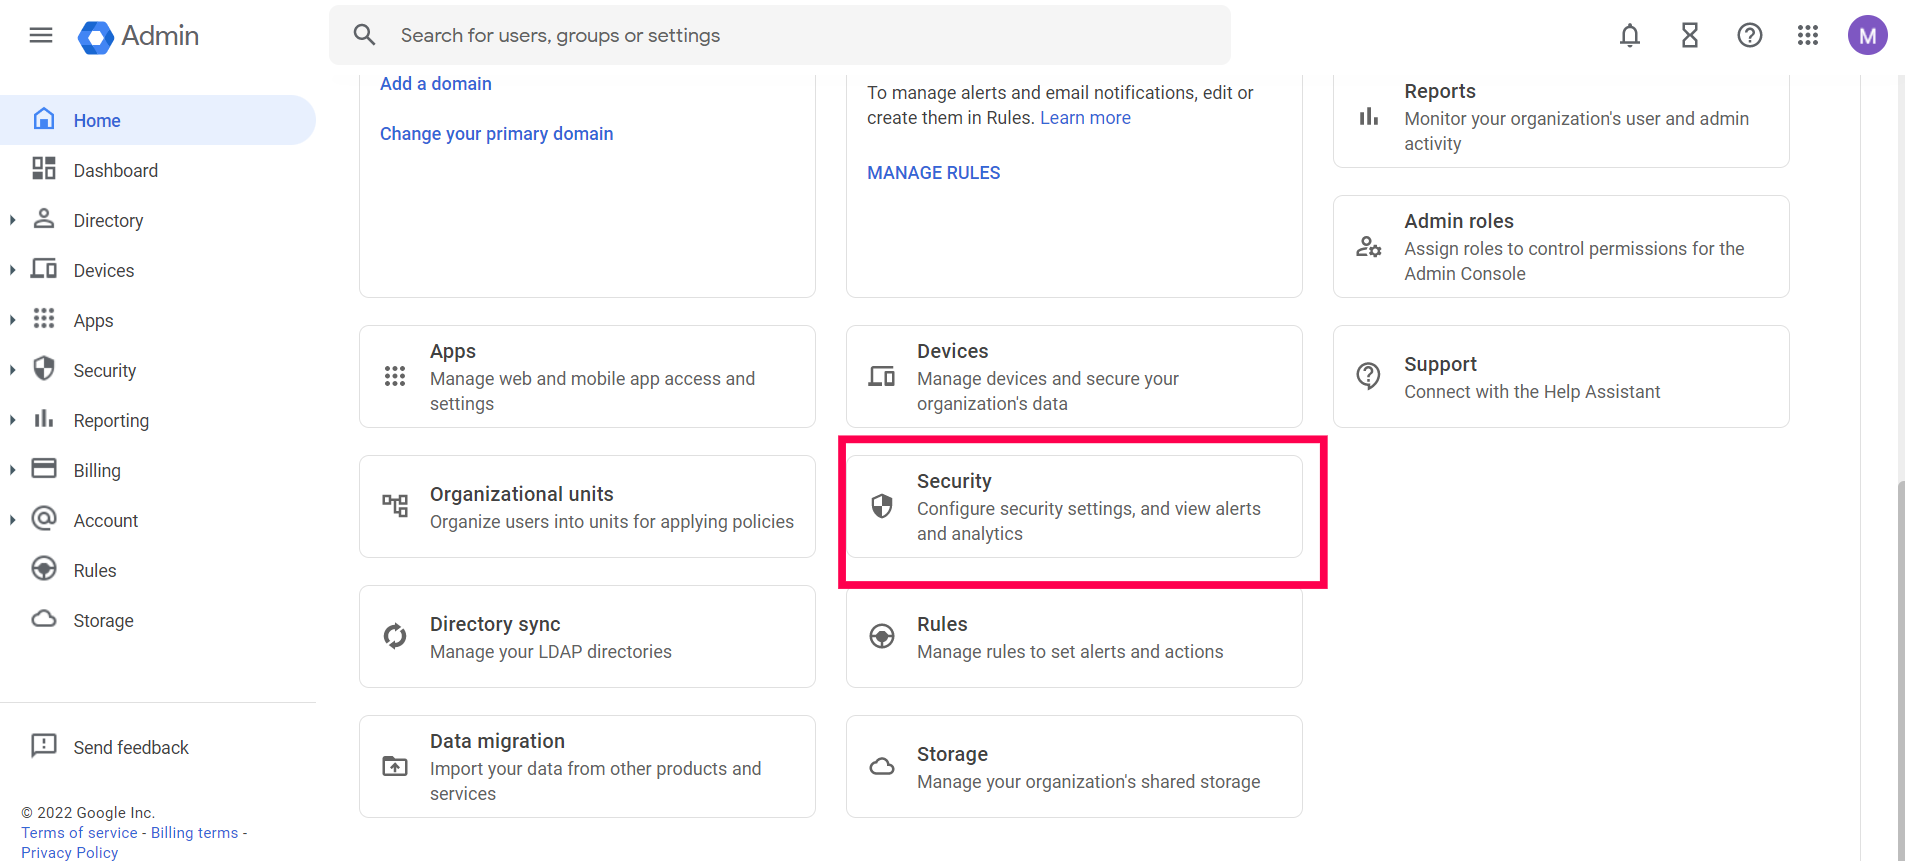Expand the Devices sidebar section

tap(13, 270)
